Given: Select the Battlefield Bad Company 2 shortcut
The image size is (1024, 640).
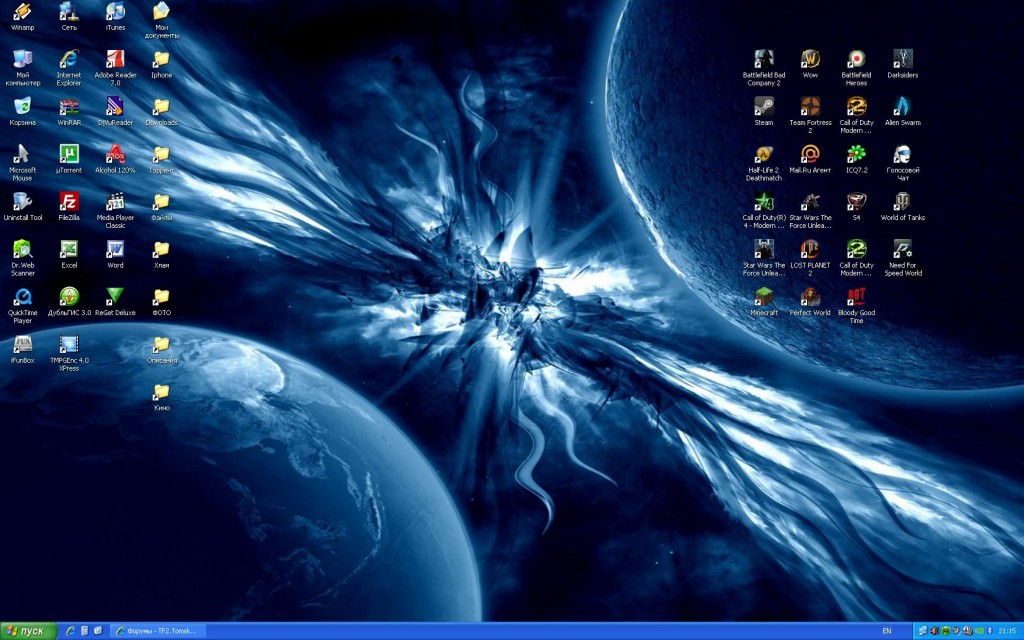Looking at the screenshot, I should coord(763,67).
